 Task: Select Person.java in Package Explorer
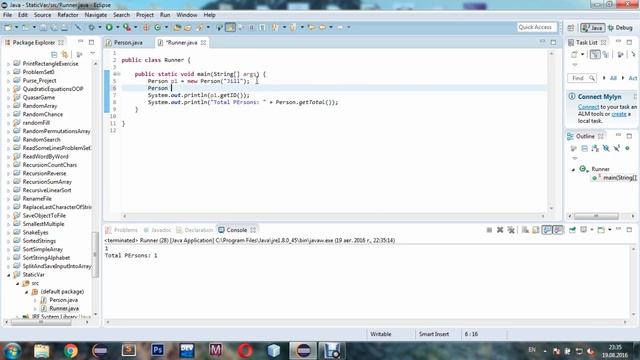(63, 300)
